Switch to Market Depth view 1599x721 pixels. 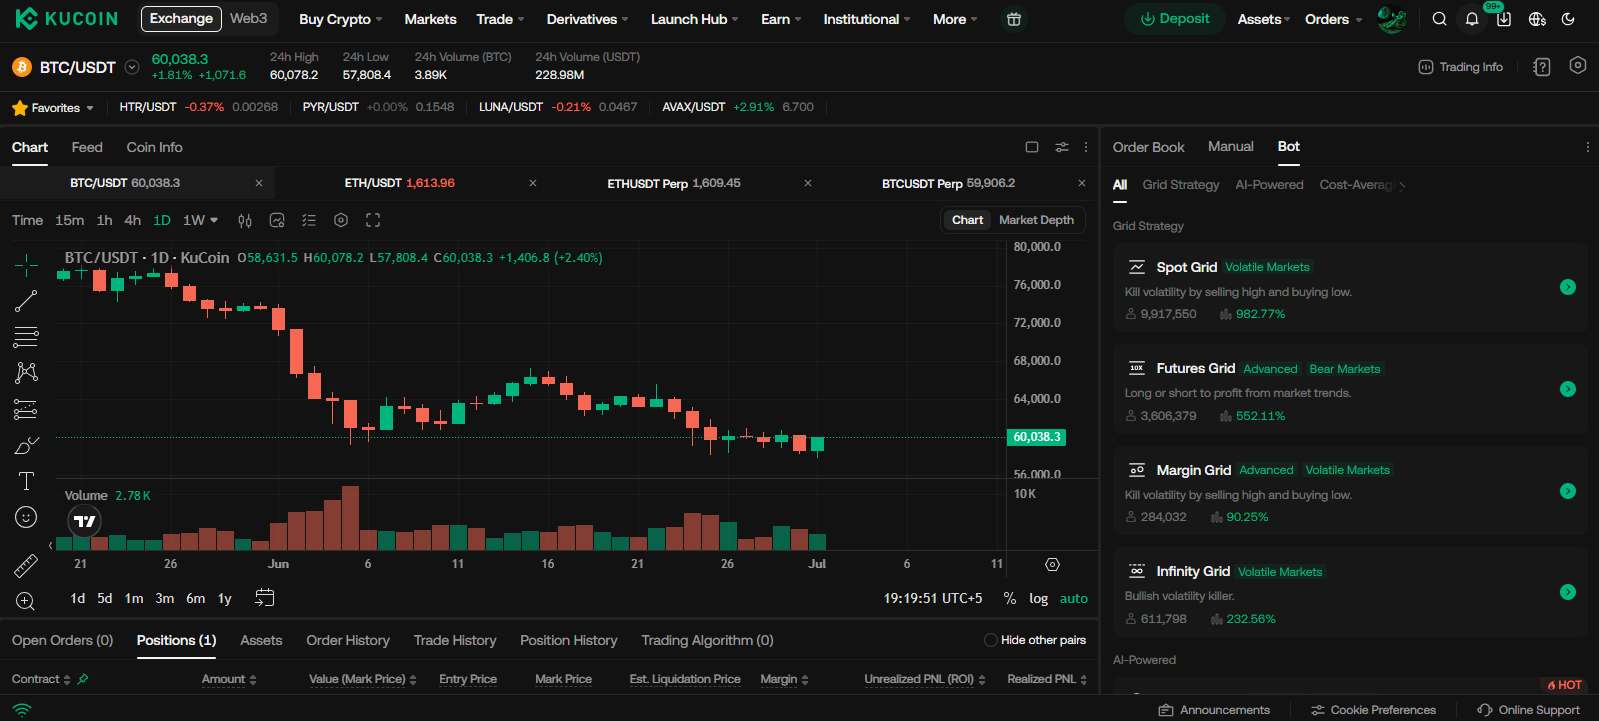pos(1036,220)
